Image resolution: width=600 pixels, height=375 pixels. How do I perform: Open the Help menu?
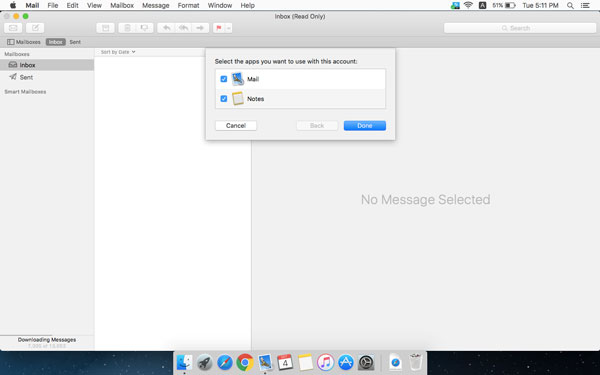point(248,5)
